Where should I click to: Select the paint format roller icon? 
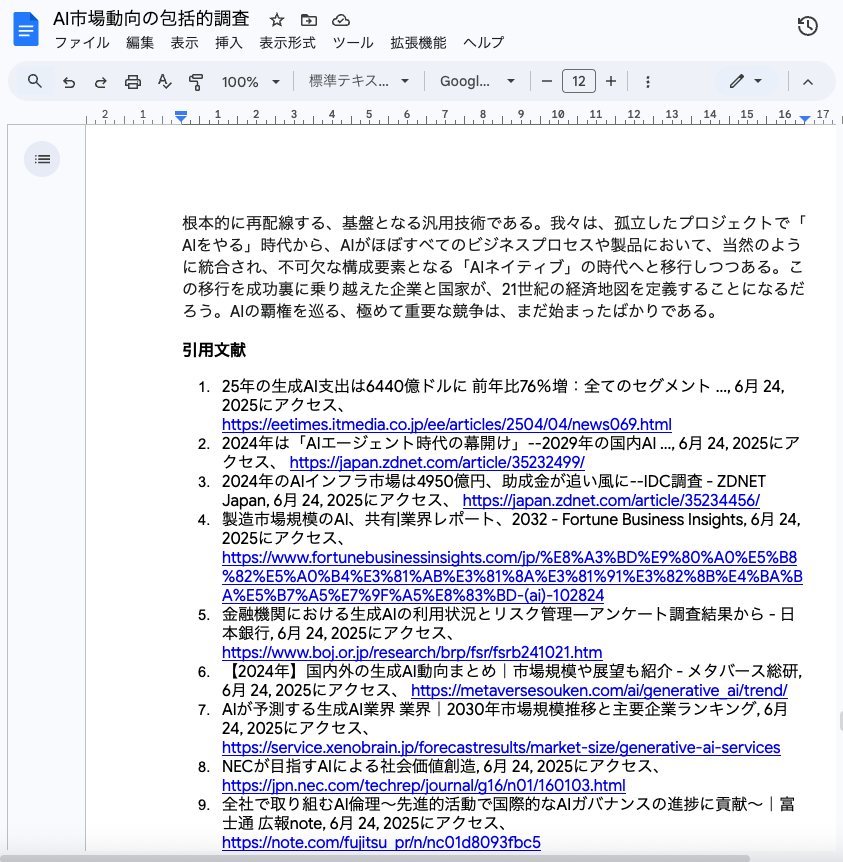click(x=196, y=81)
